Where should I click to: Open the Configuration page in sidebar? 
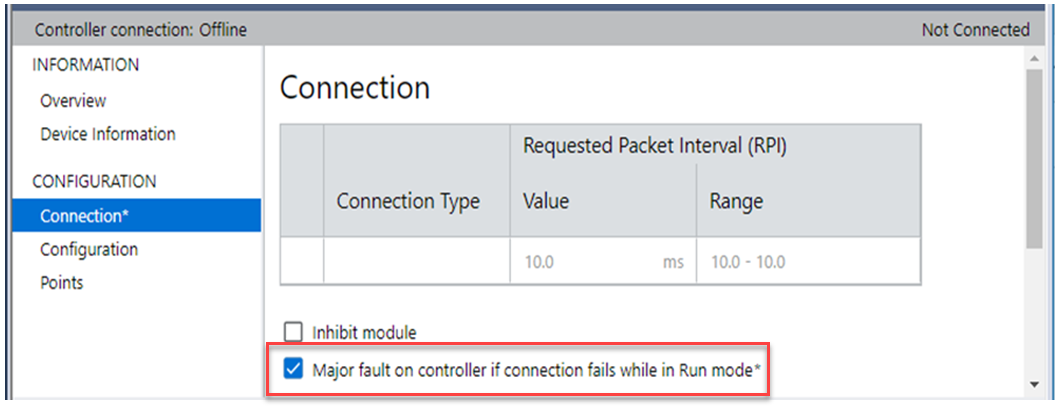coord(89,249)
